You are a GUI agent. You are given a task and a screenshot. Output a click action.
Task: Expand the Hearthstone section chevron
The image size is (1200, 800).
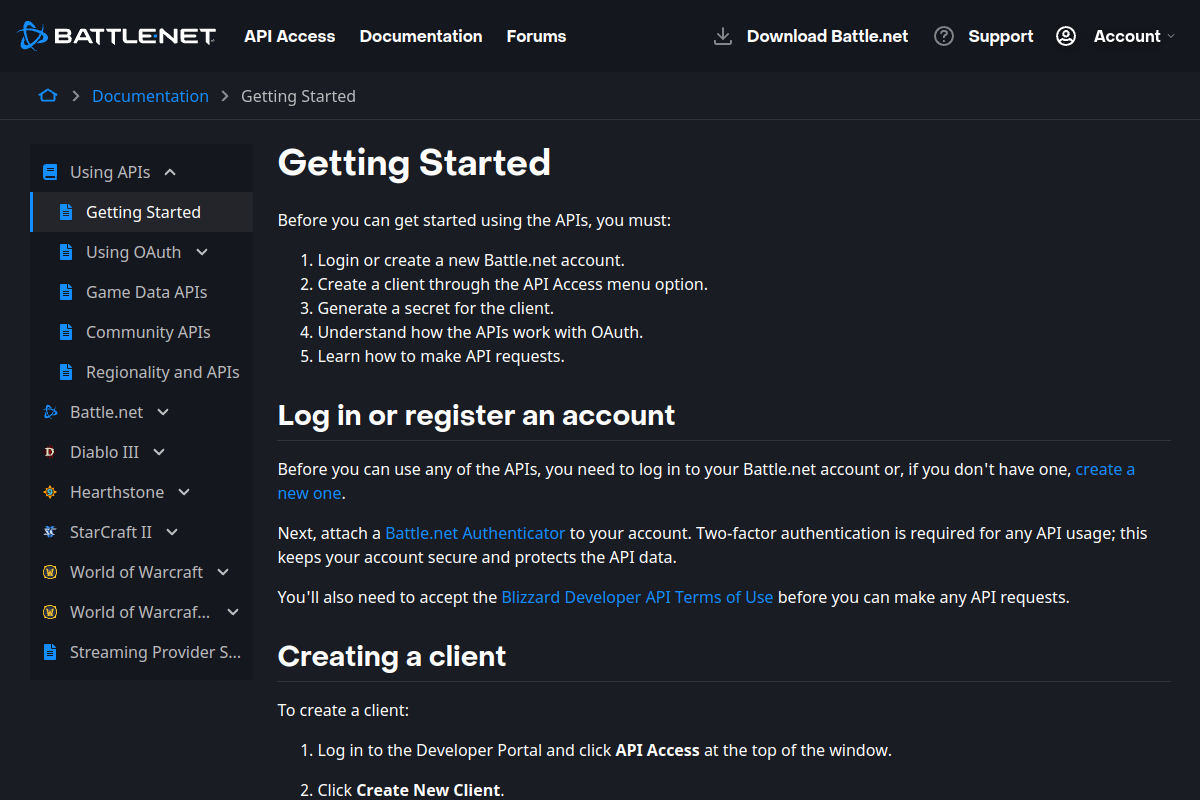pos(184,492)
